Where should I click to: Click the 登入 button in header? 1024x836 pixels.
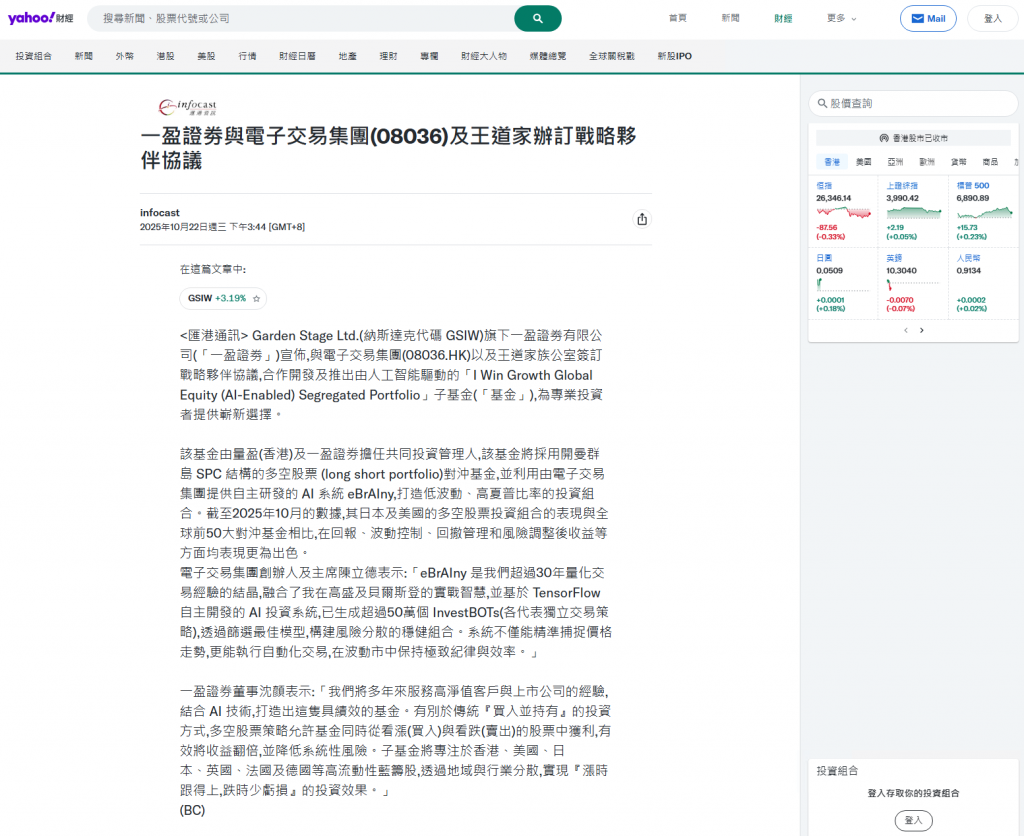(992, 18)
